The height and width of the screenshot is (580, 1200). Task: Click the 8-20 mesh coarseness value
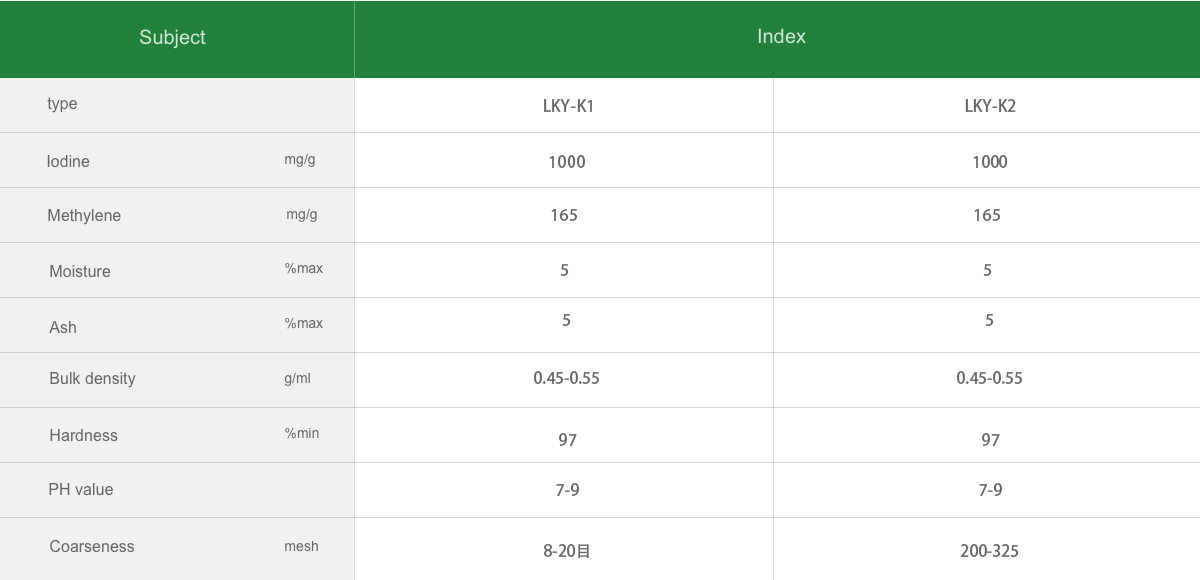coord(567,551)
